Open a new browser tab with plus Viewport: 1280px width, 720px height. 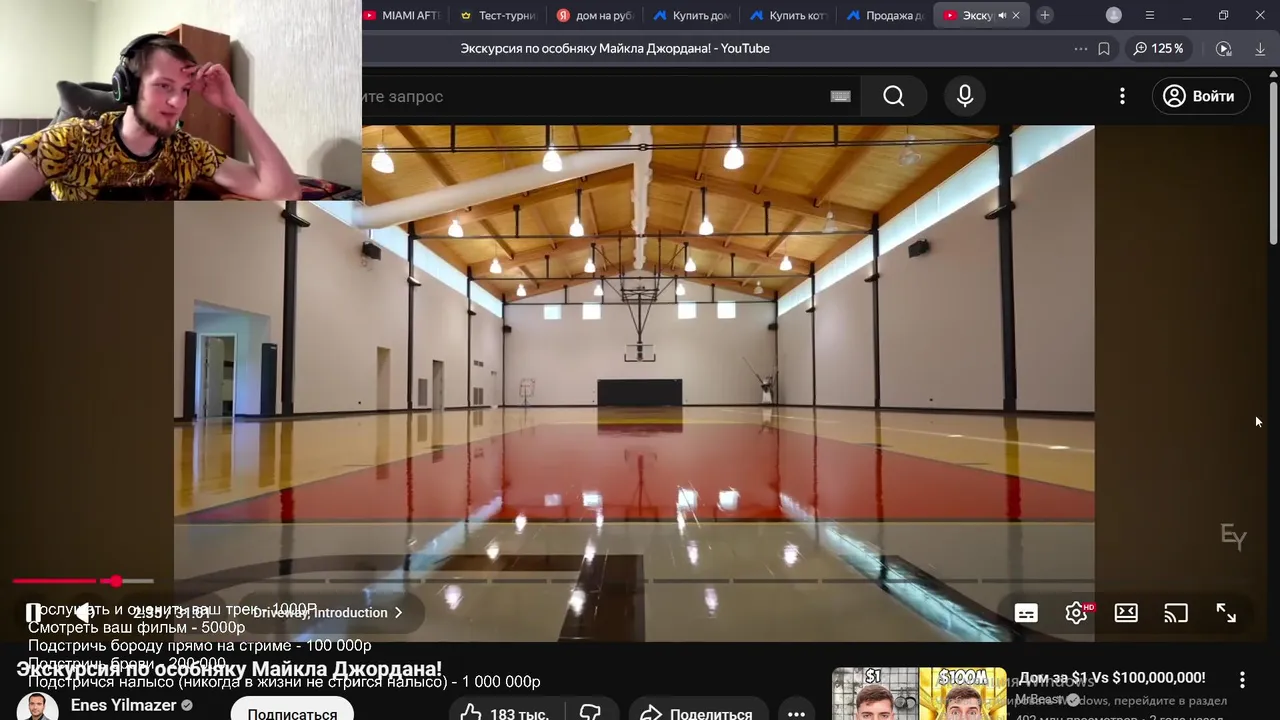tap(1045, 15)
